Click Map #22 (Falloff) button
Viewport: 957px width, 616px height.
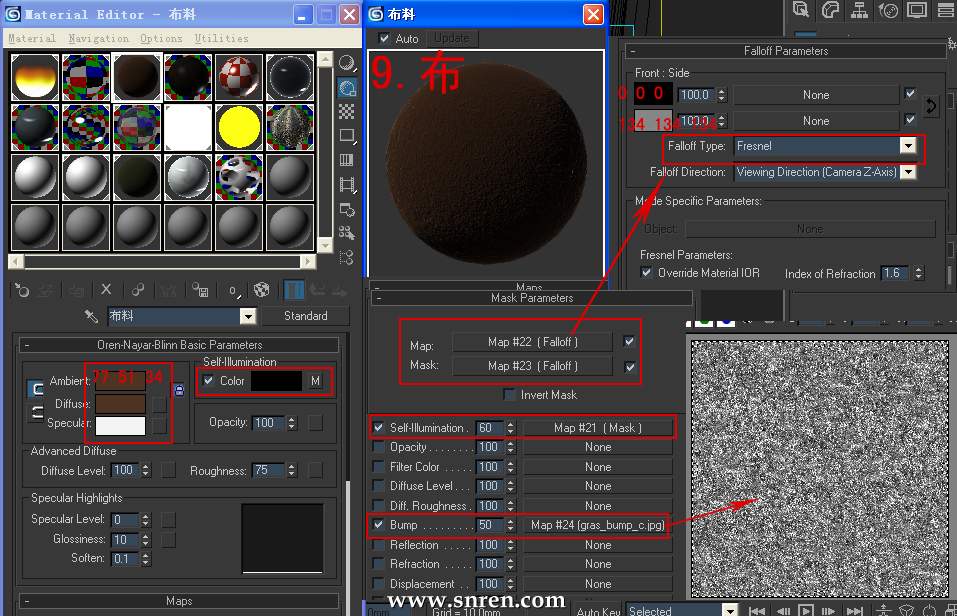(532, 342)
